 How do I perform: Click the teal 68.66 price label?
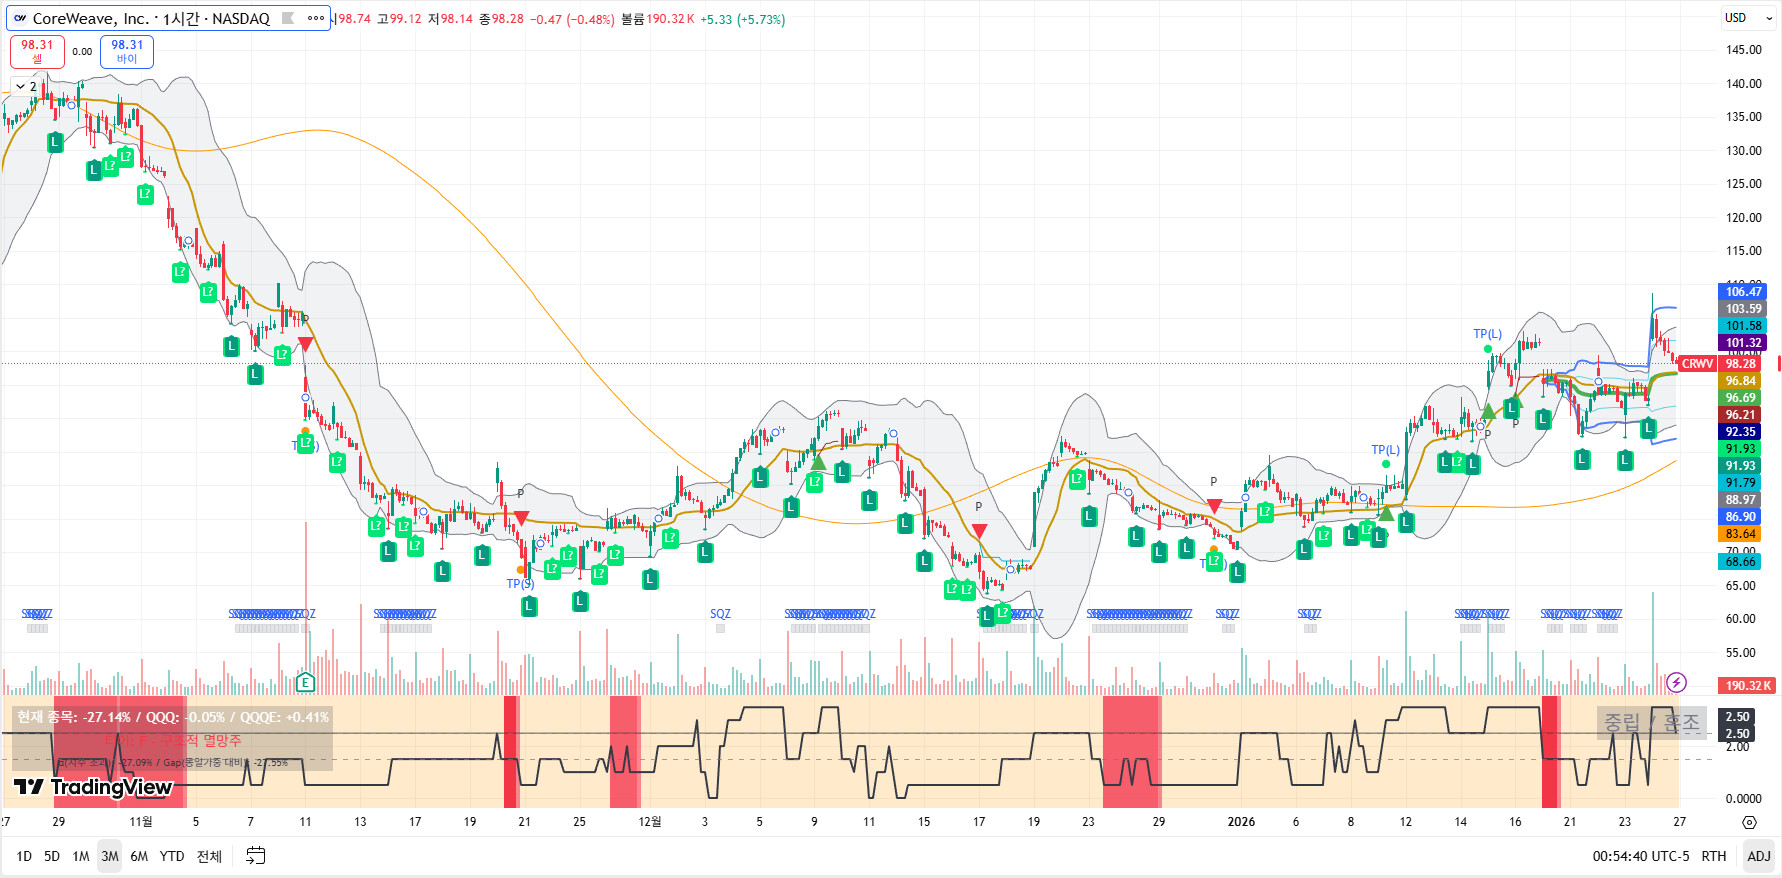pyautogui.click(x=1740, y=562)
